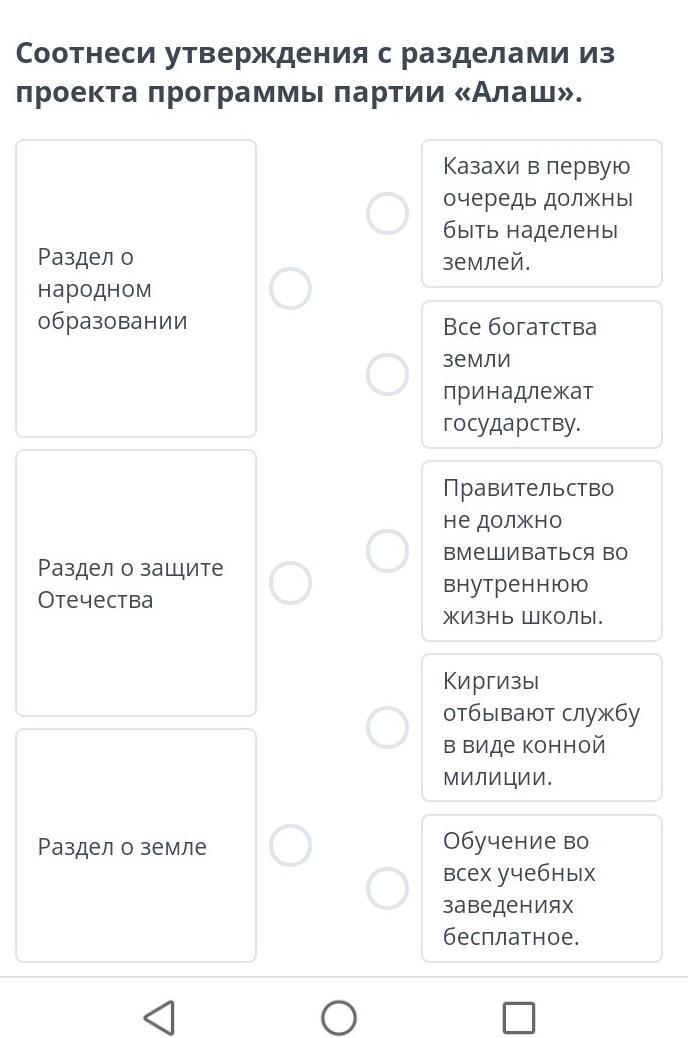Click the 'Киргизы отбывают службу' card
The height and width of the screenshot is (1038, 688).
tap(542, 728)
